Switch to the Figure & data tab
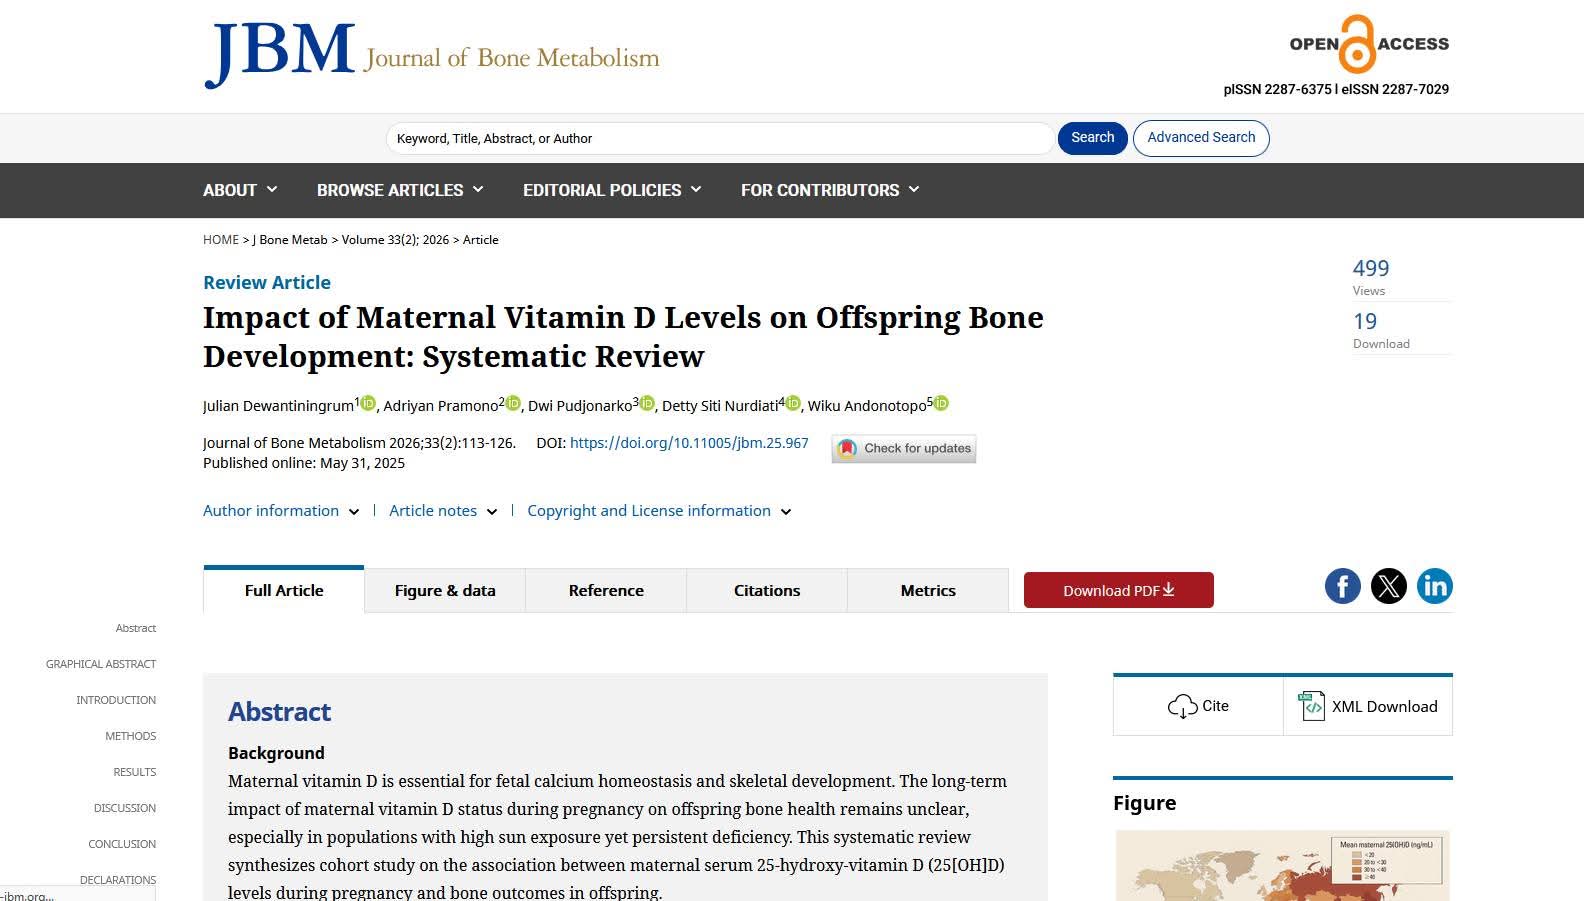This screenshot has width=1584, height=901. [x=445, y=591]
